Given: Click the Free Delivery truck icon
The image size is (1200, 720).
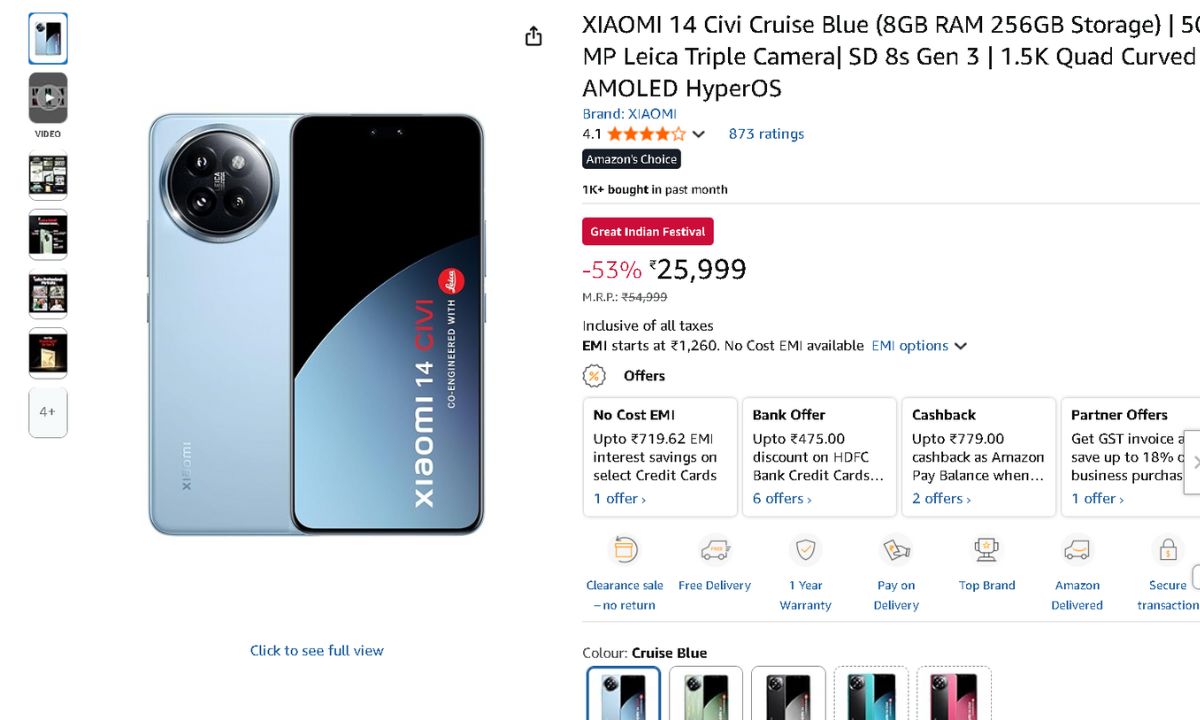Looking at the screenshot, I should pos(714,550).
